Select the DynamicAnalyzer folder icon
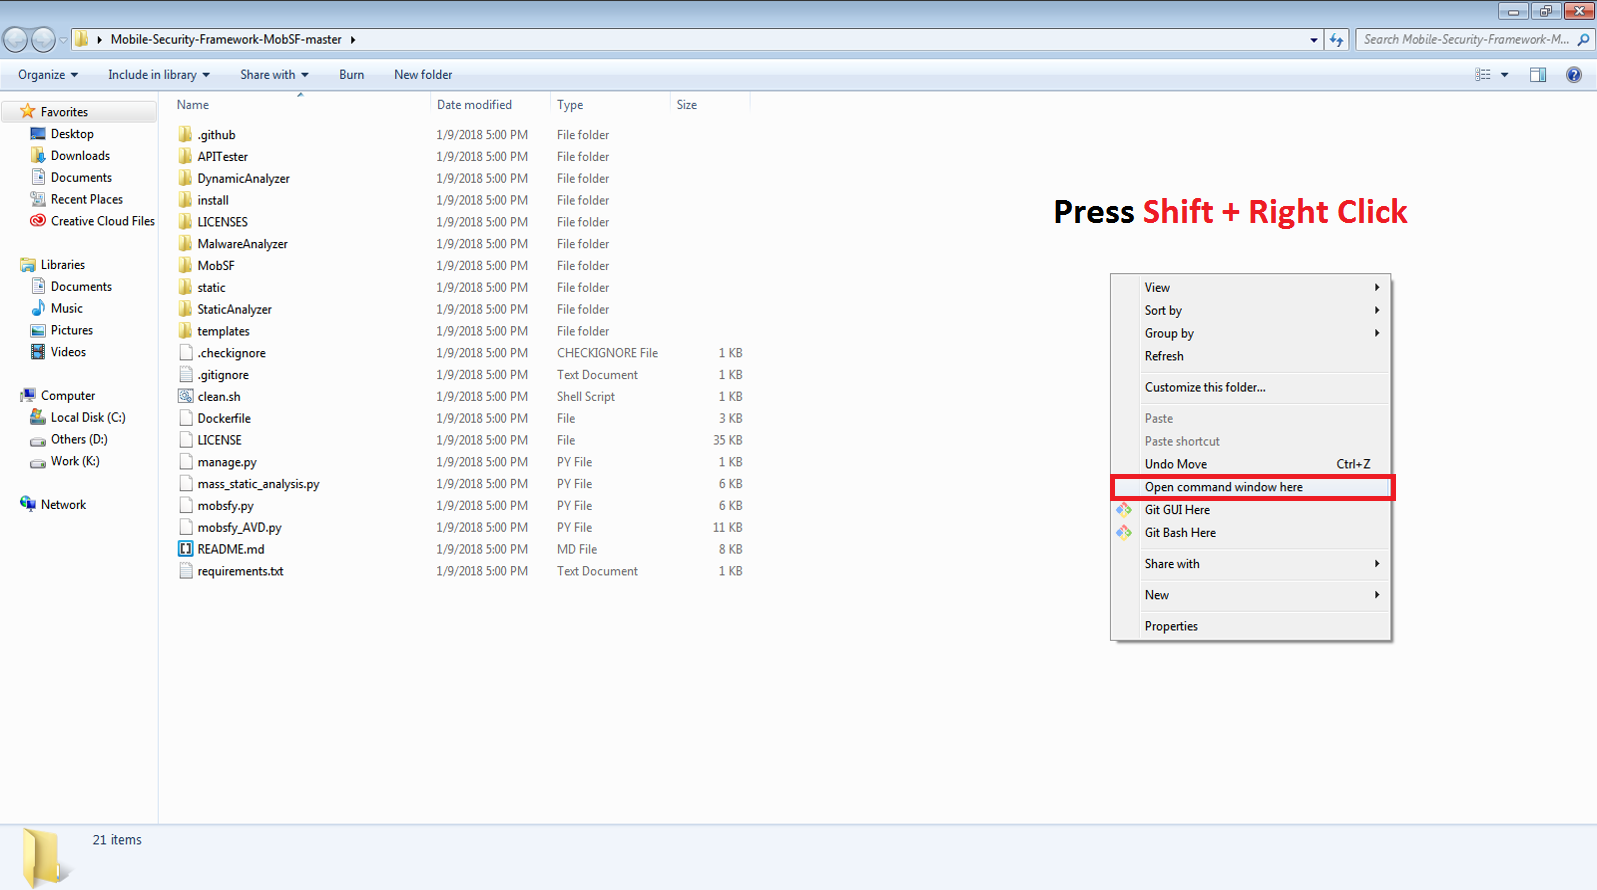 [185, 178]
